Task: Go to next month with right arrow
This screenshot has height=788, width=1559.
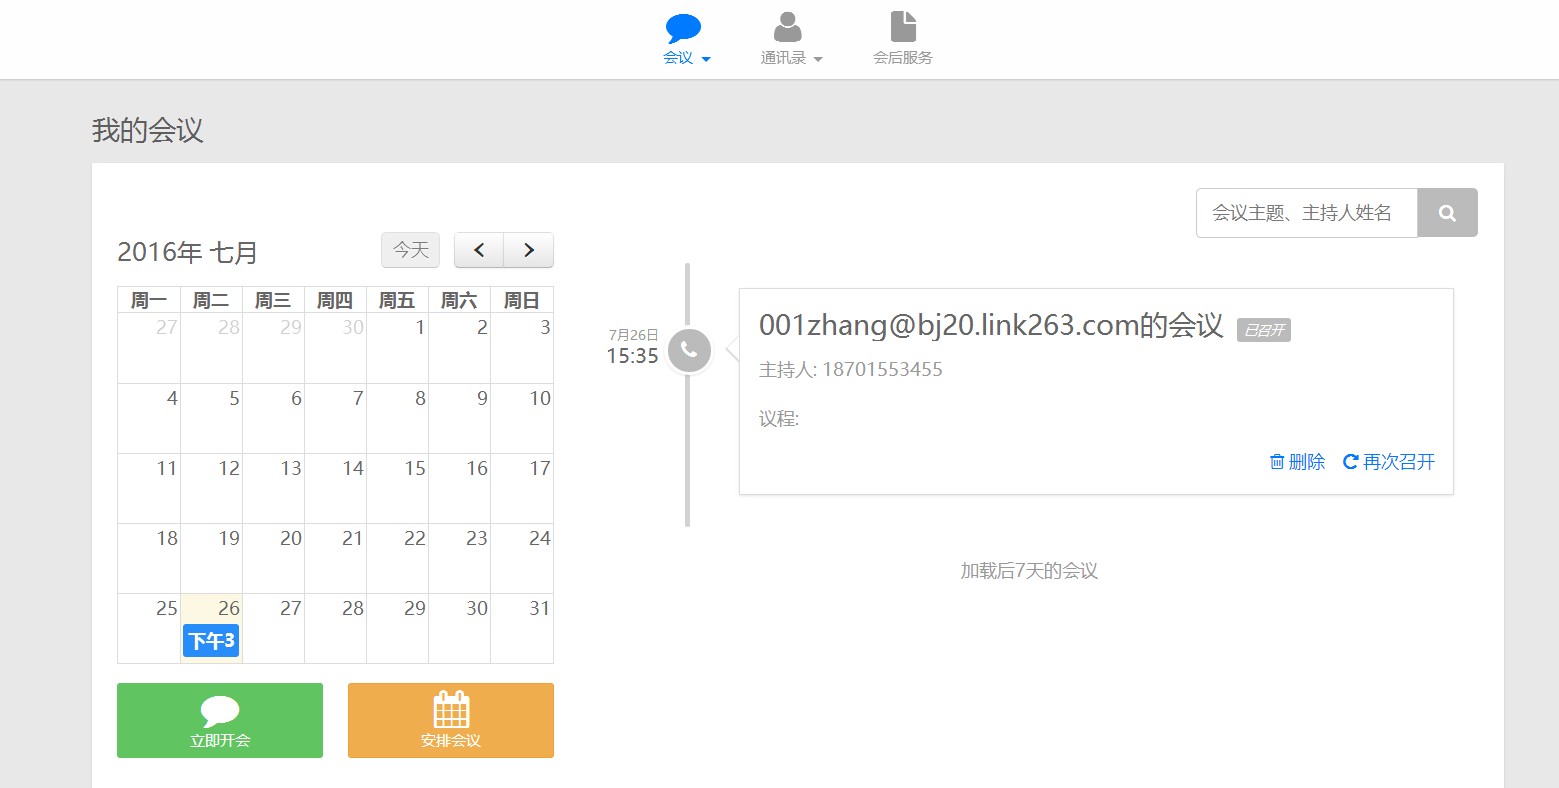Action: 529,250
